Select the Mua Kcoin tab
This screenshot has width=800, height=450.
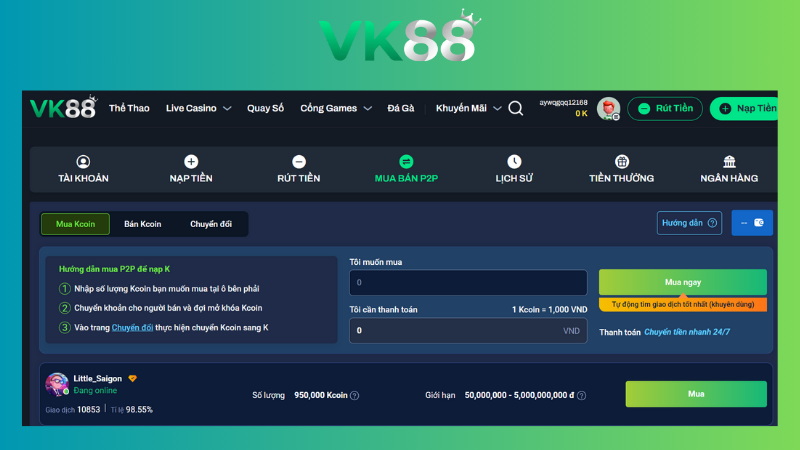tap(76, 224)
